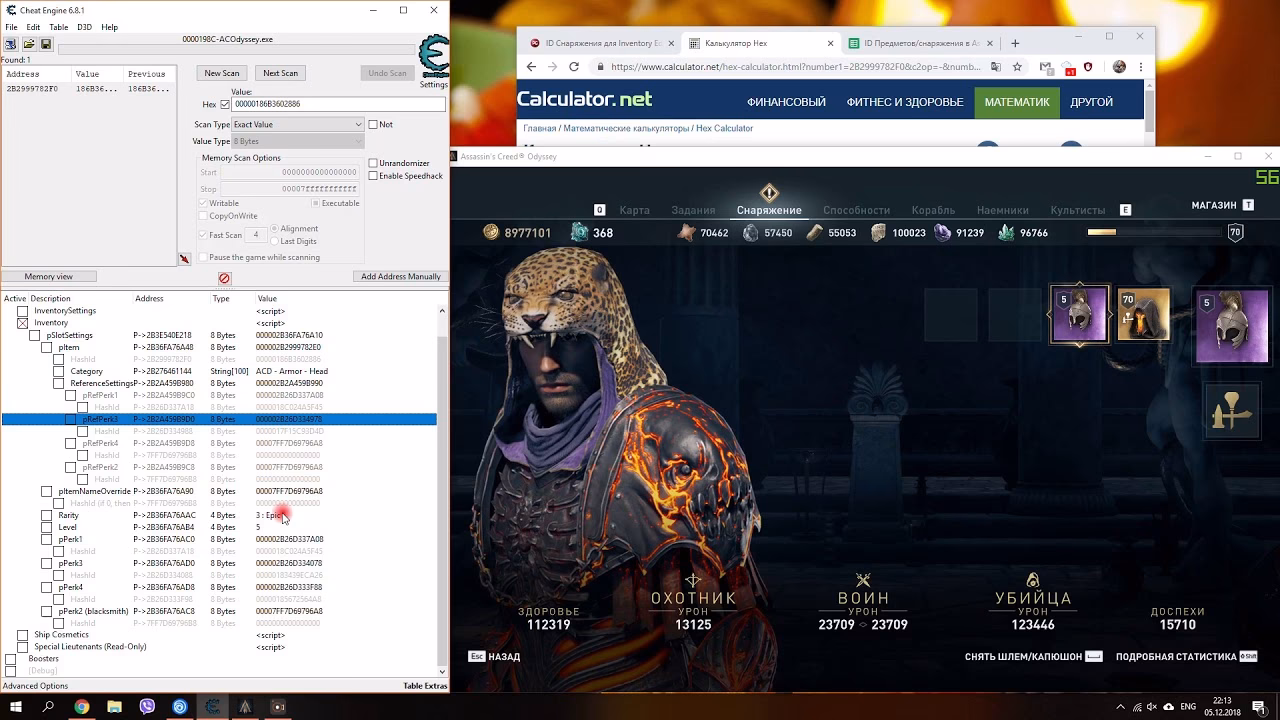Open the Table menu
Screen dimensions: 1280x720
pos(59,27)
